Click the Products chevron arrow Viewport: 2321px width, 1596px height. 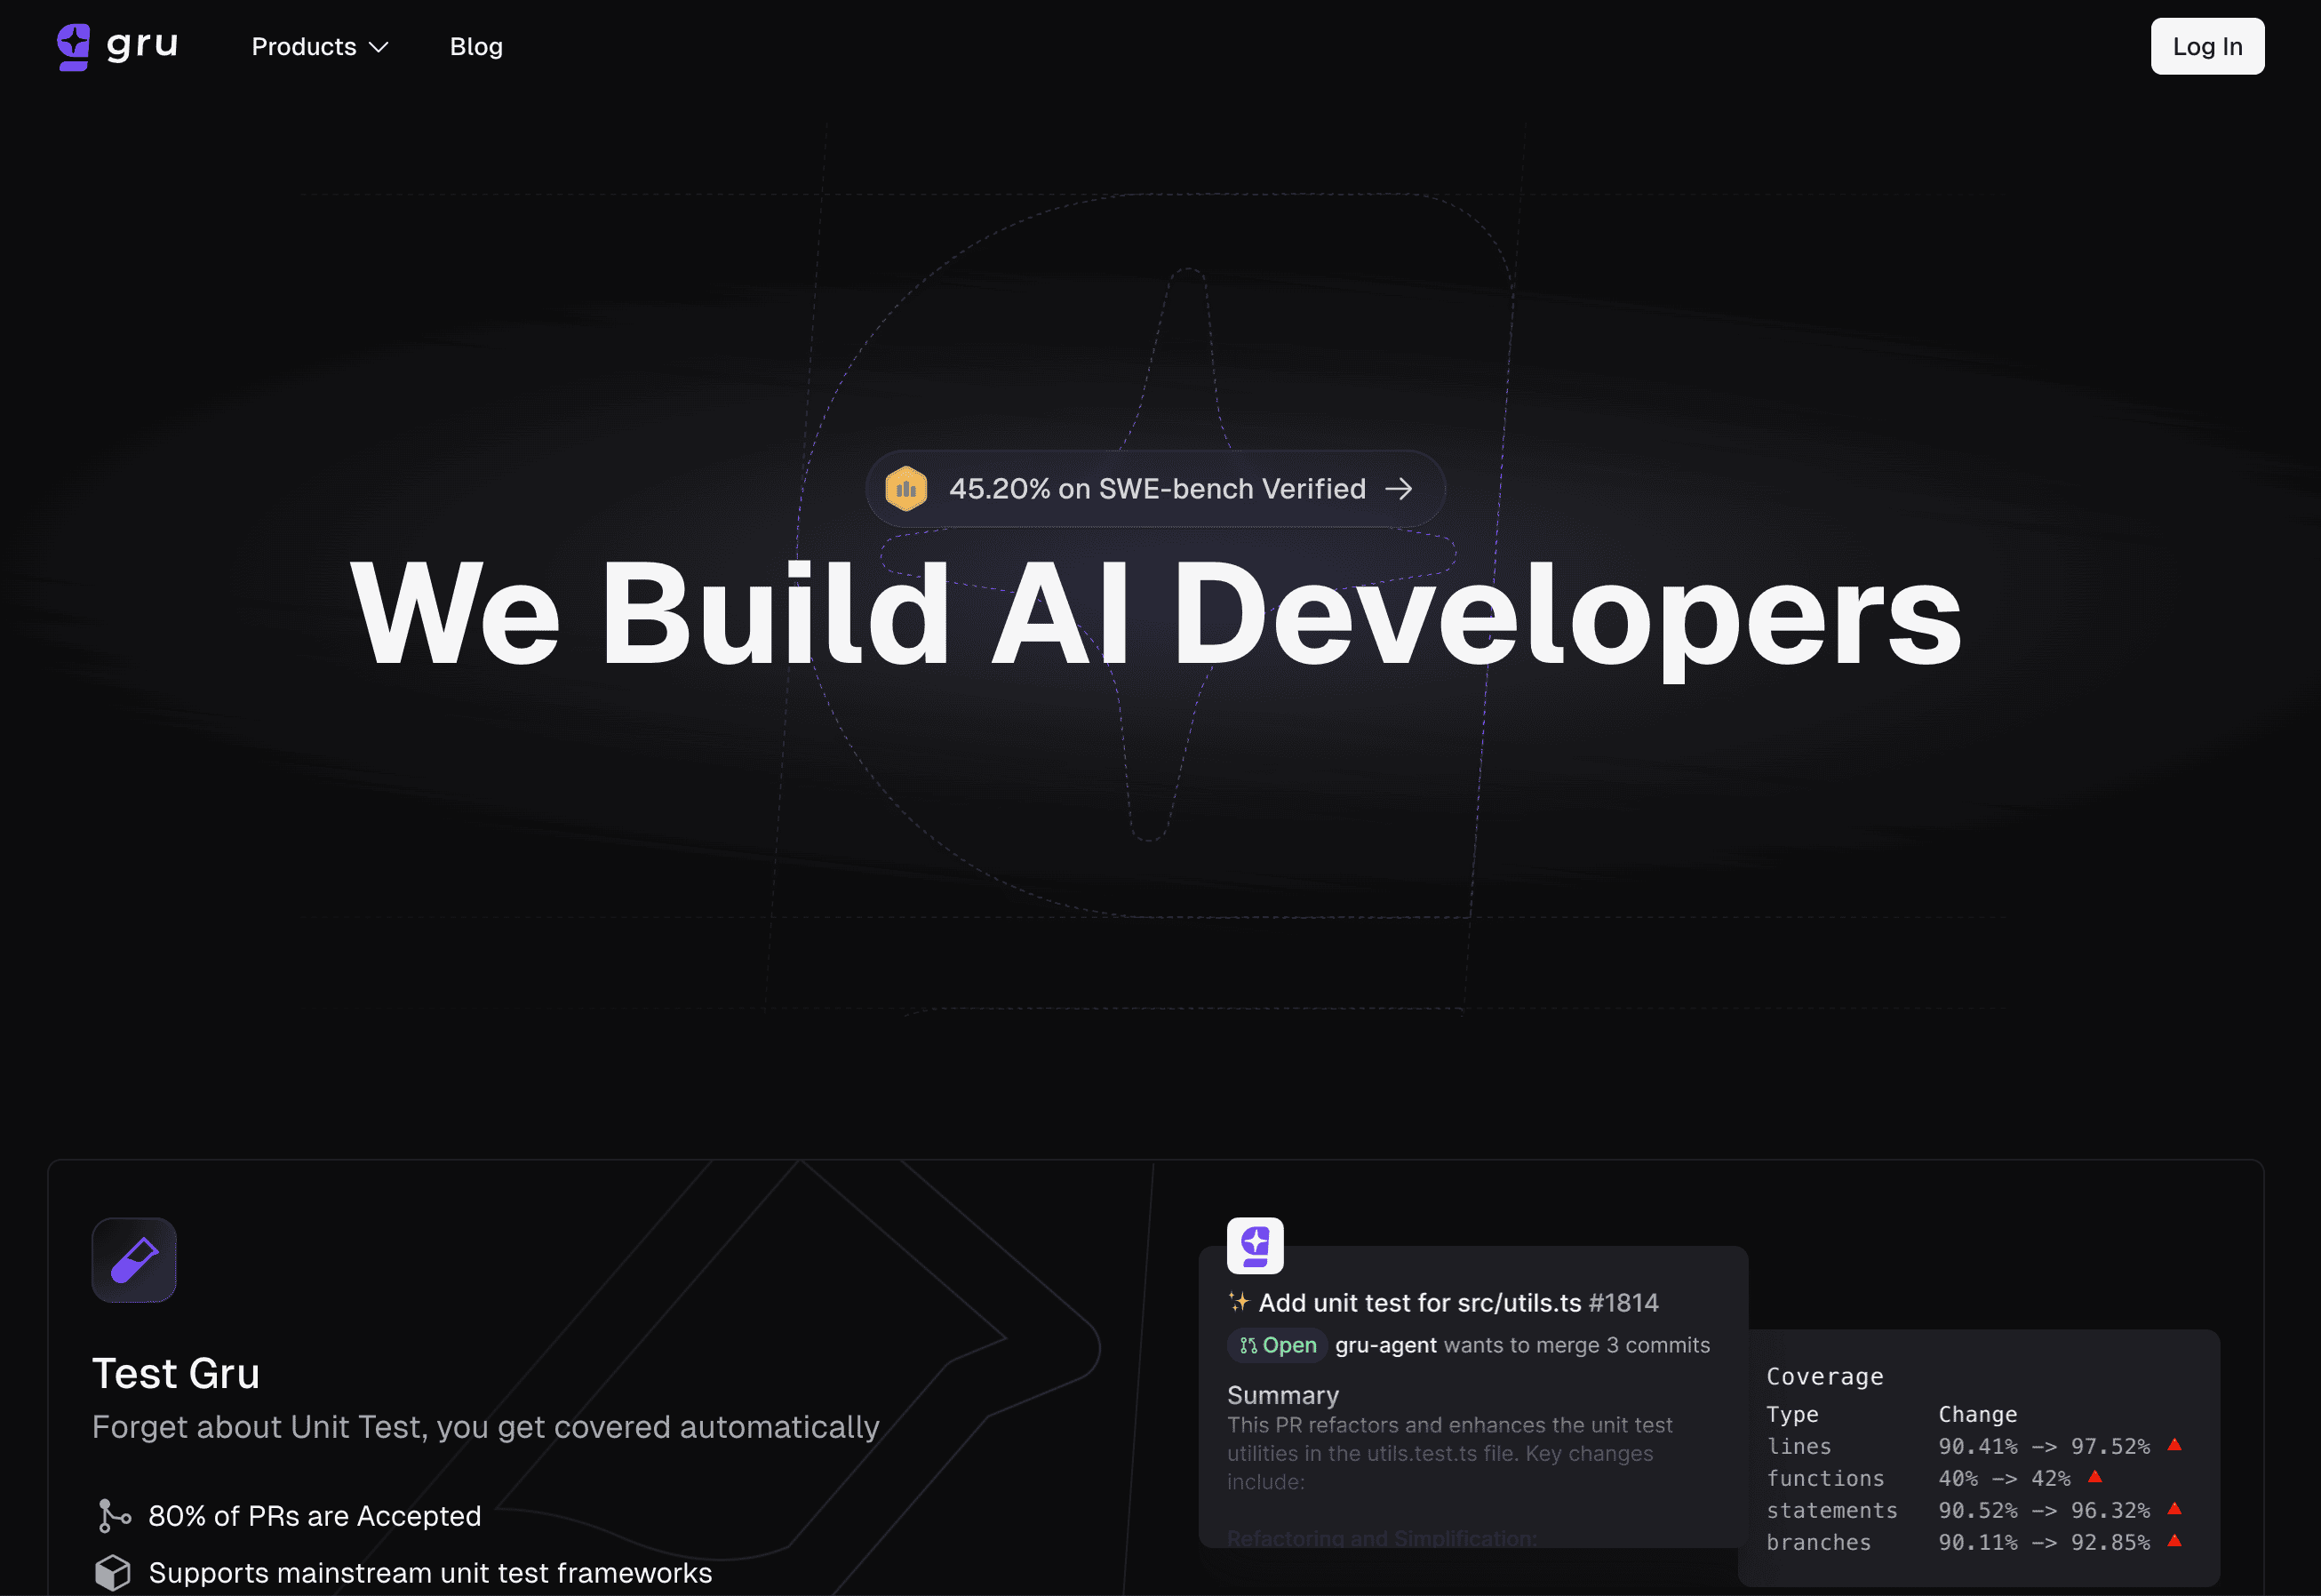click(379, 47)
